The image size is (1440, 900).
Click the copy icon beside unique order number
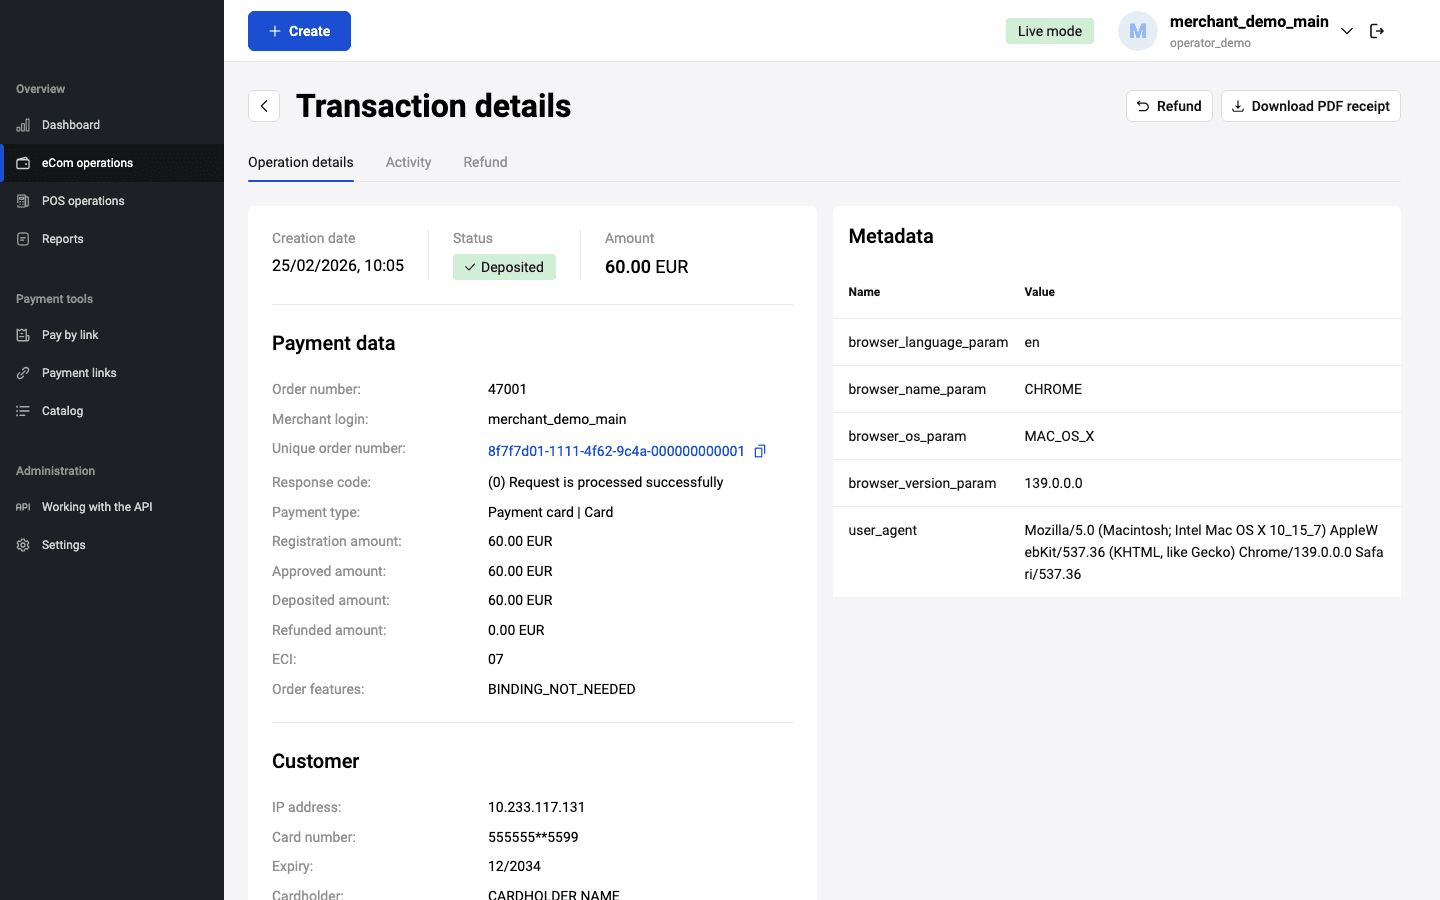point(760,451)
